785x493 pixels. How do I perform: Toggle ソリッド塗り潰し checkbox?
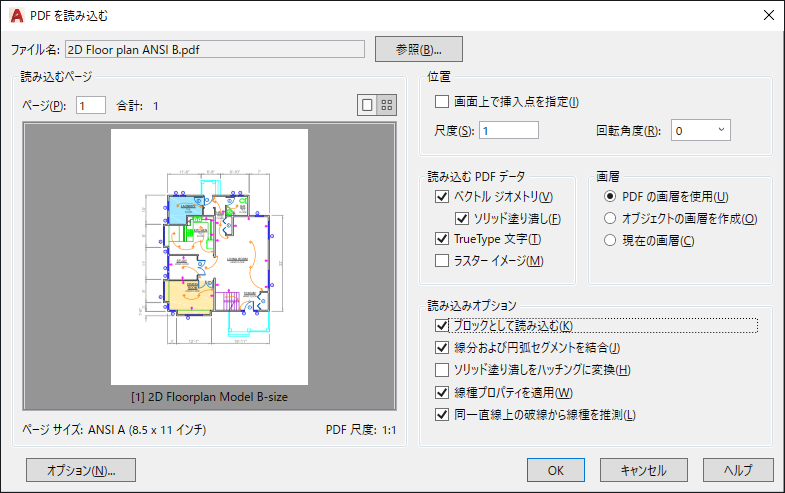(x=462, y=218)
